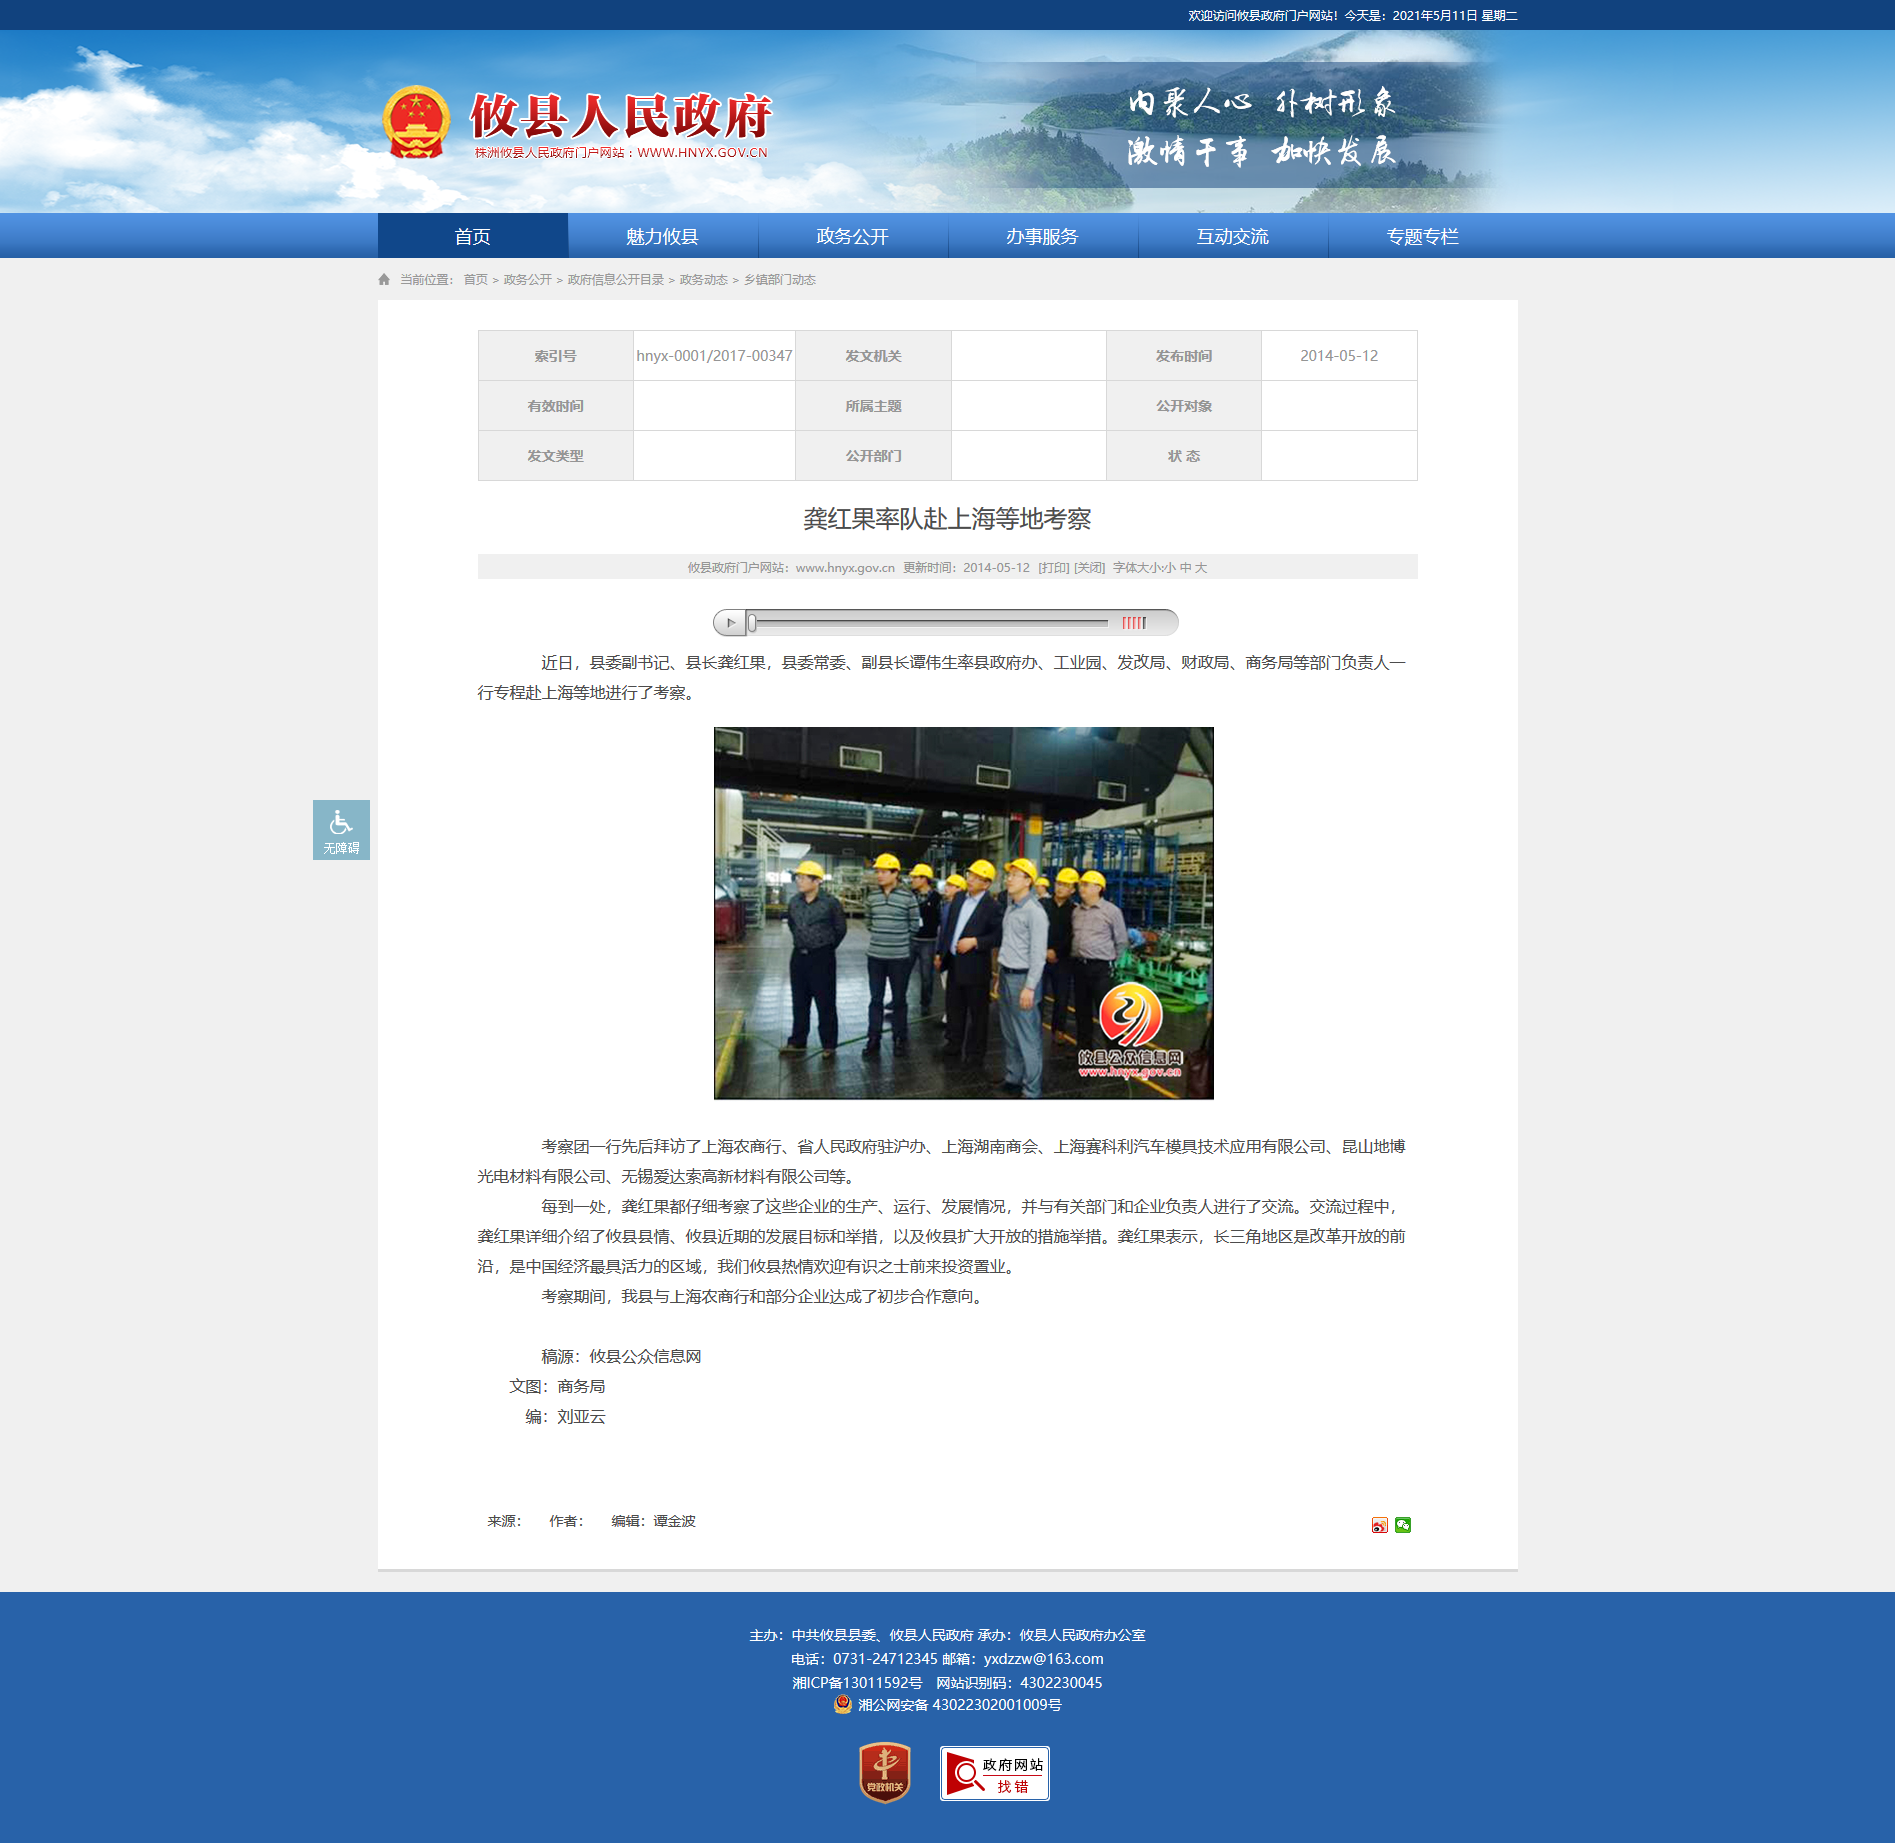Click the national emblem logo
Viewport: 1895px width, 1843px height.
coord(416,123)
